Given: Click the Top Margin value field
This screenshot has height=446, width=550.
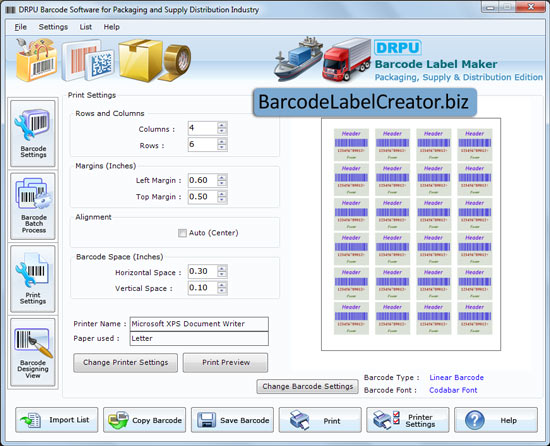Looking at the screenshot, I should (203, 197).
